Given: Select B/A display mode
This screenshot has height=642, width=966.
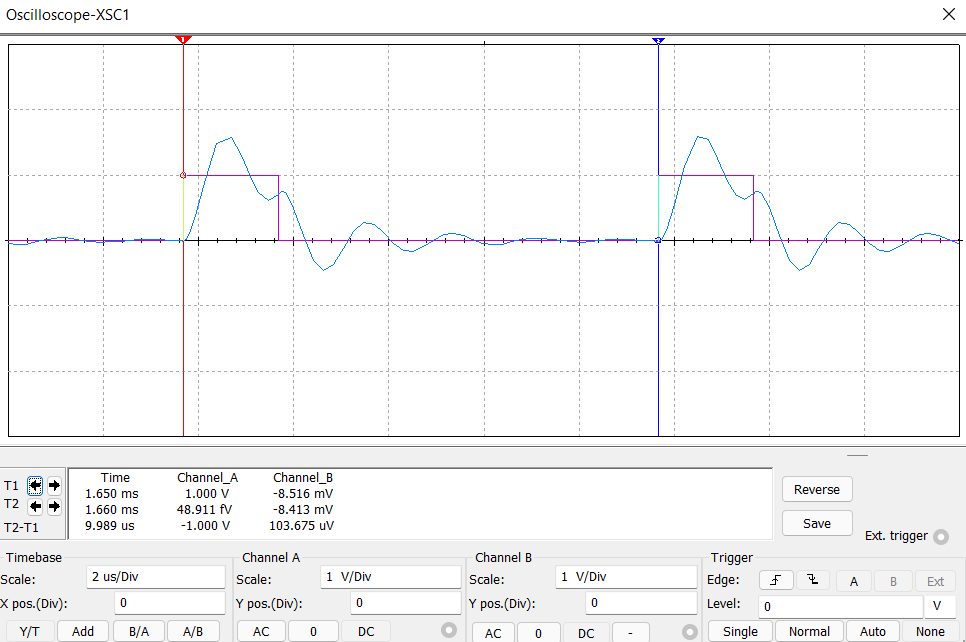Looking at the screenshot, I should click(x=139, y=632).
